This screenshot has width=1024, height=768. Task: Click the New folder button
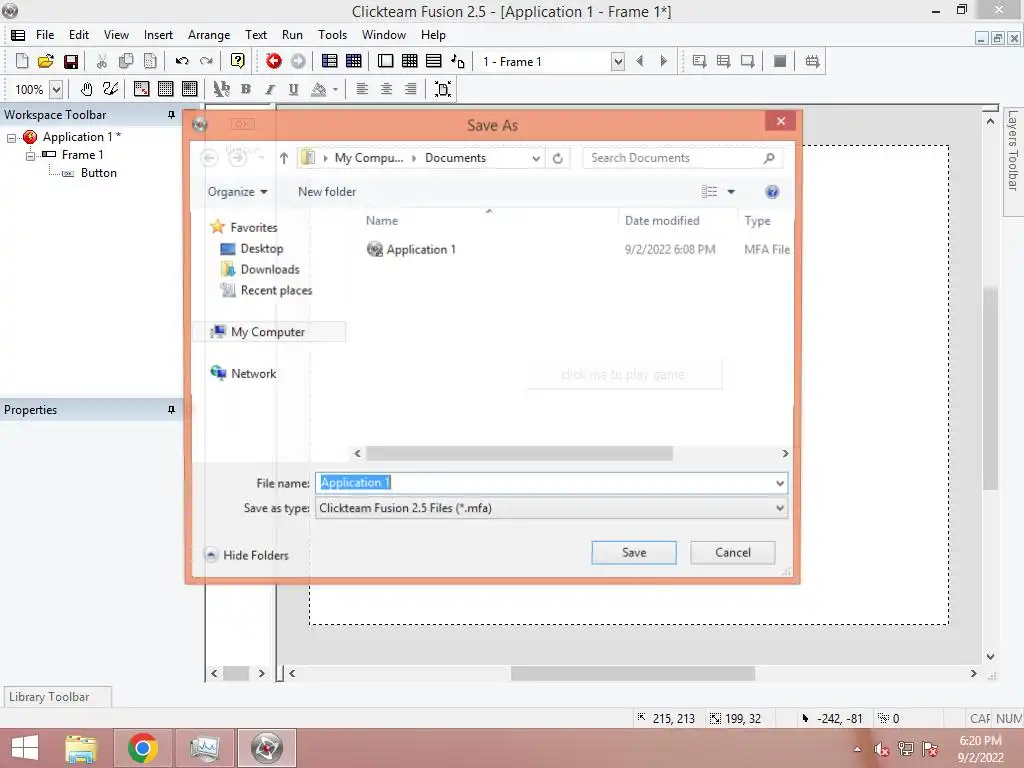click(327, 192)
